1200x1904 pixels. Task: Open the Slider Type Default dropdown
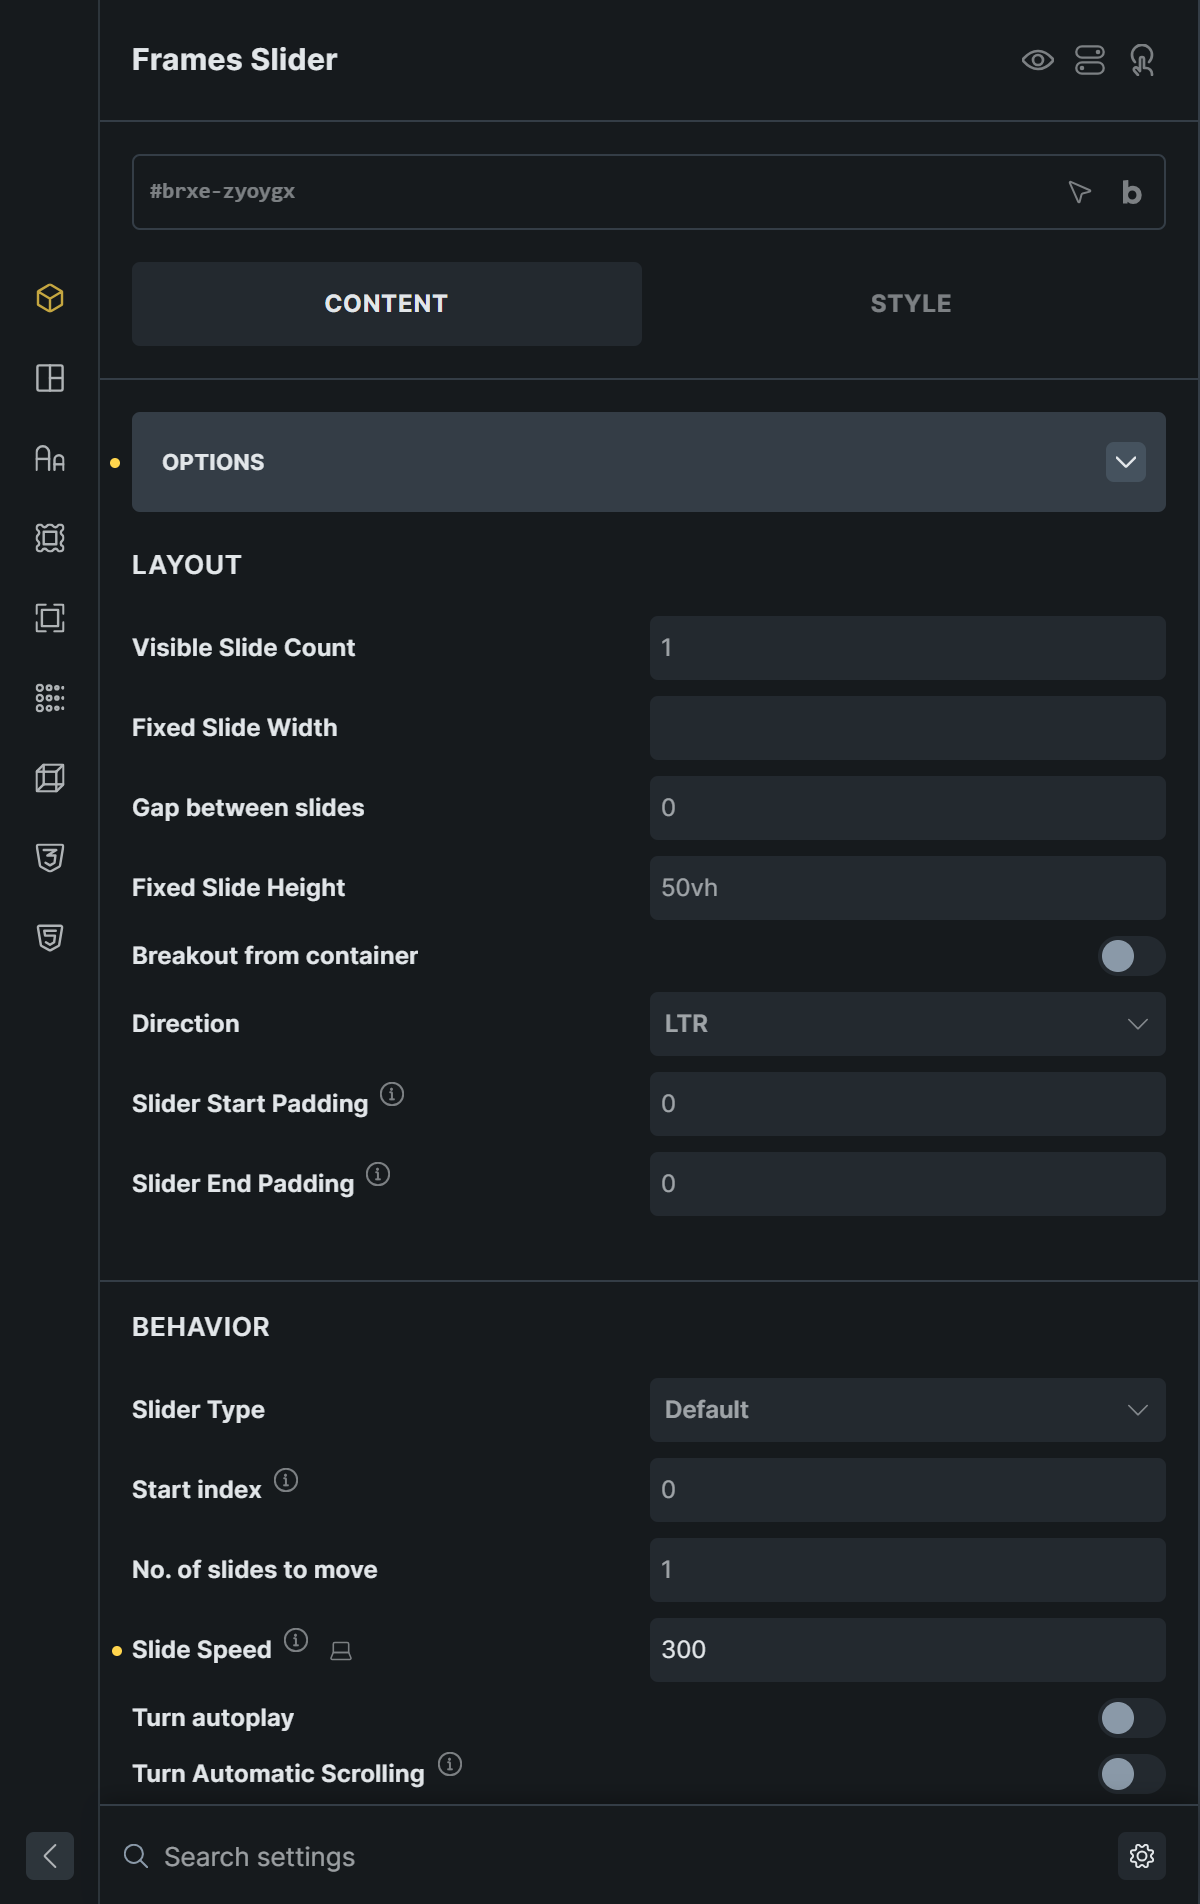point(908,1410)
